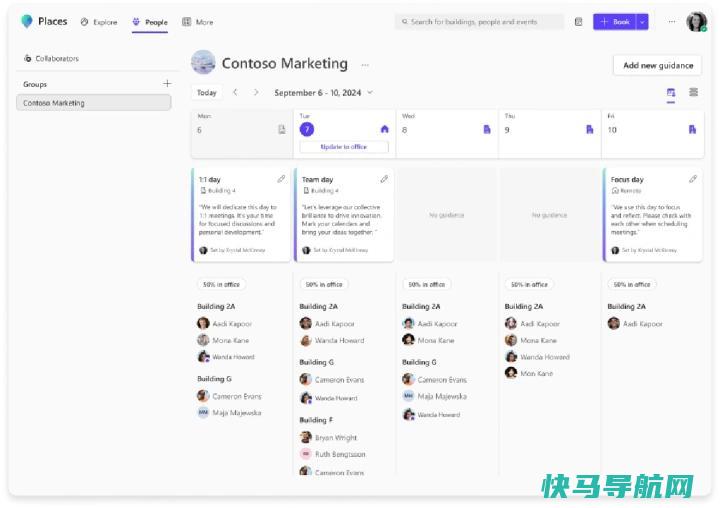Edit the 1:1 day guidance
This screenshot has width=720, height=508.
pos(281,179)
